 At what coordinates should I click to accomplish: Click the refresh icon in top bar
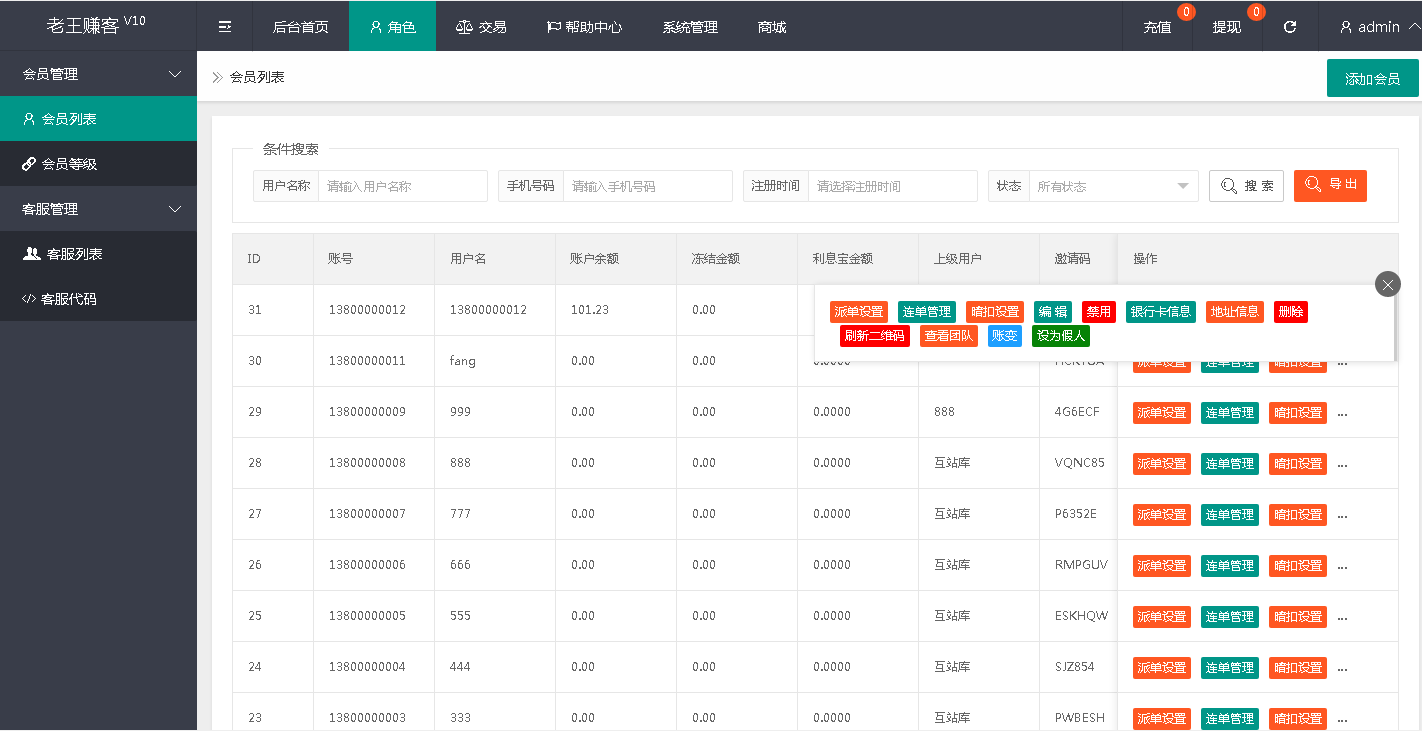click(x=1290, y=27)
